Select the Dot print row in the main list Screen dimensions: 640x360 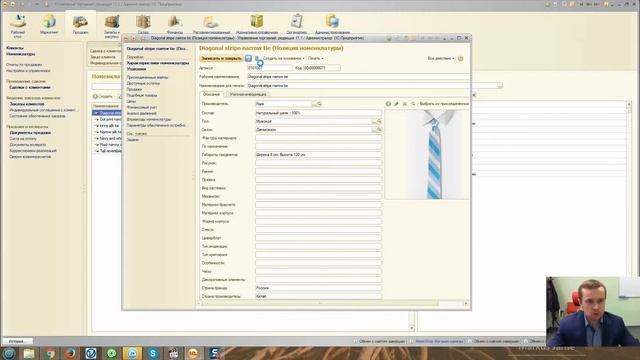click(x=108, y=119)
